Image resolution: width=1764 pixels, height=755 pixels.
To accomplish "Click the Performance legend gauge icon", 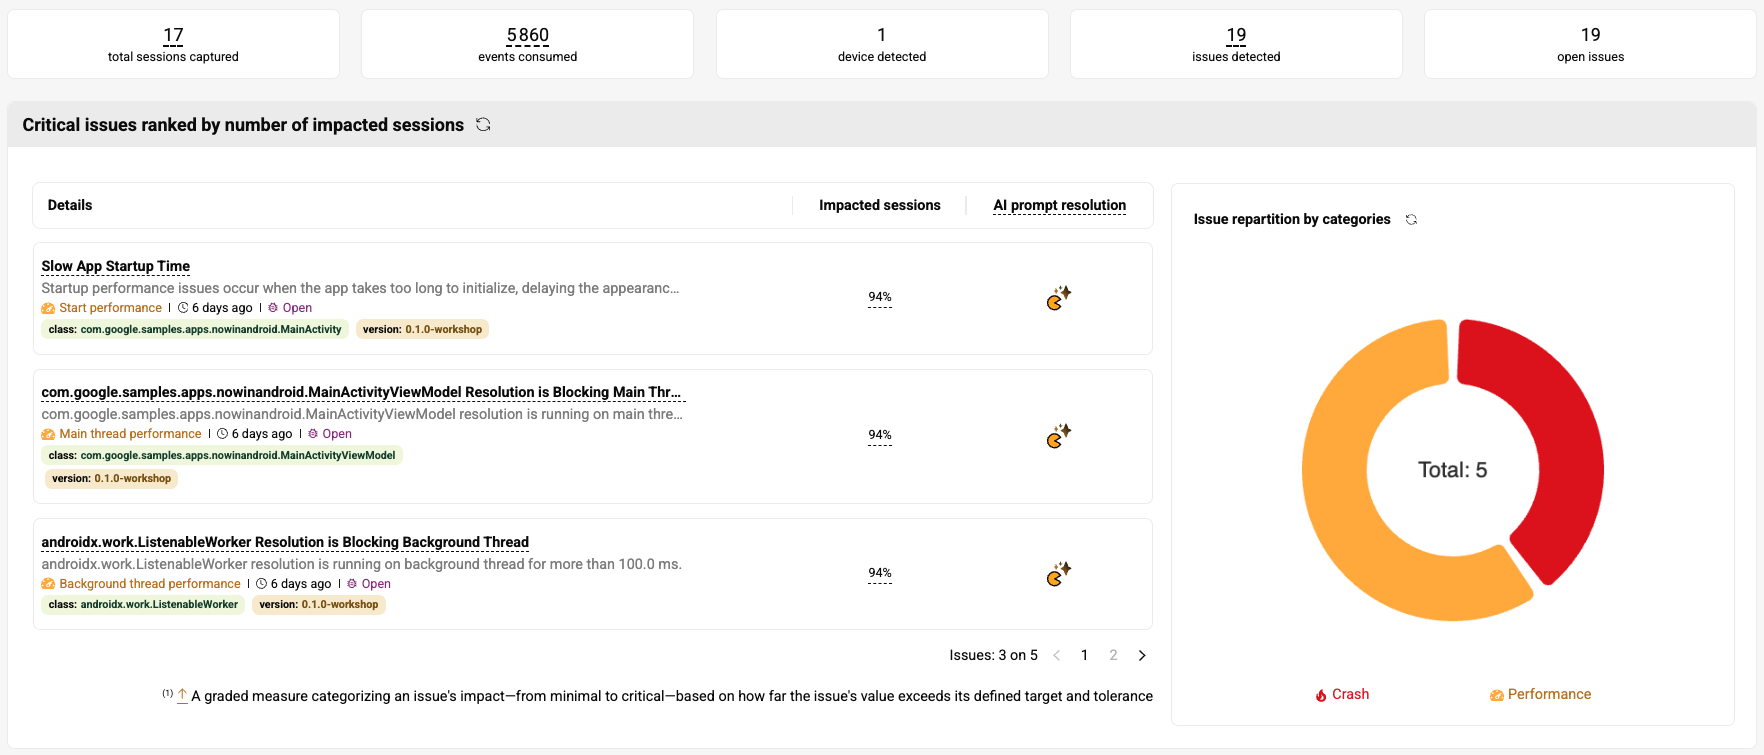I will (x=1496, y=695).
